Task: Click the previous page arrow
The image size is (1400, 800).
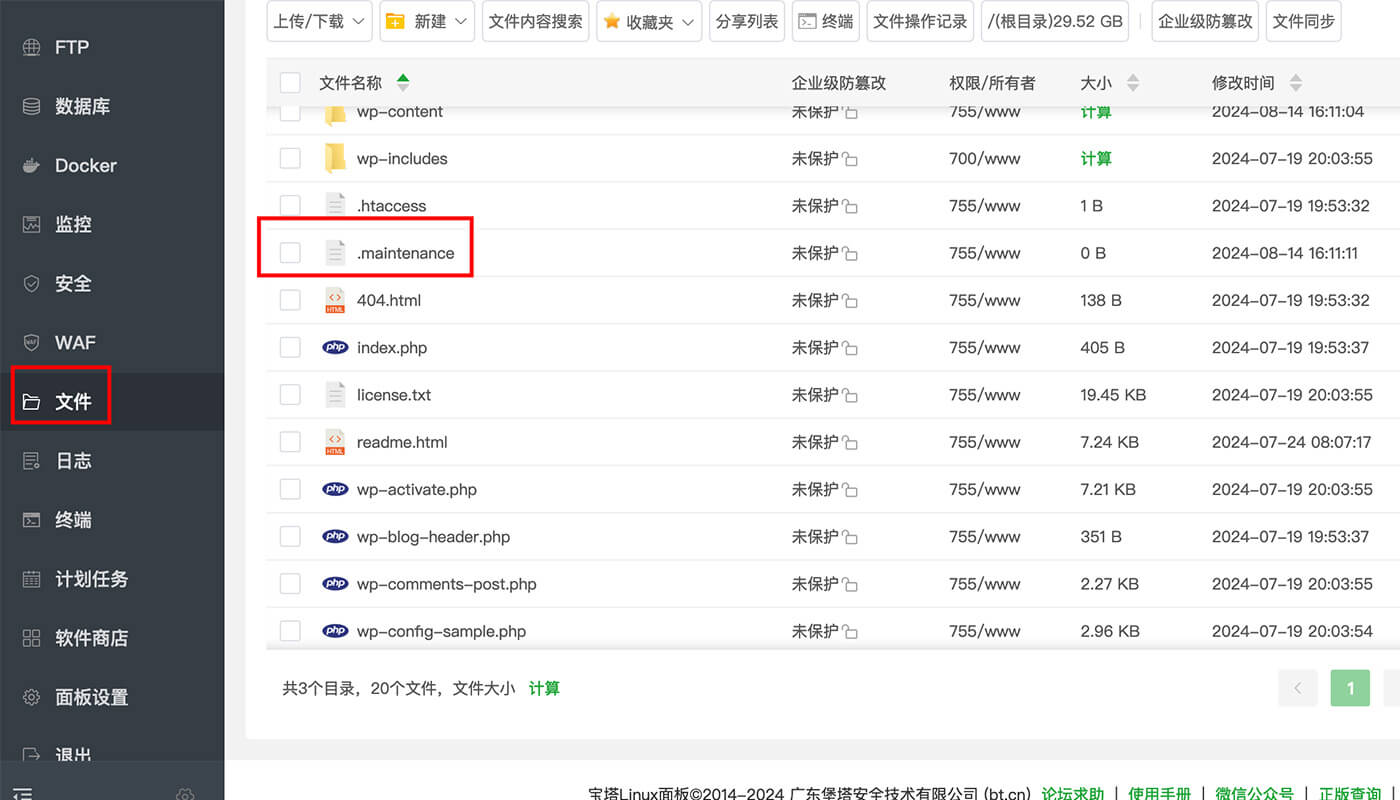Action: click(x=1298, y=688)
